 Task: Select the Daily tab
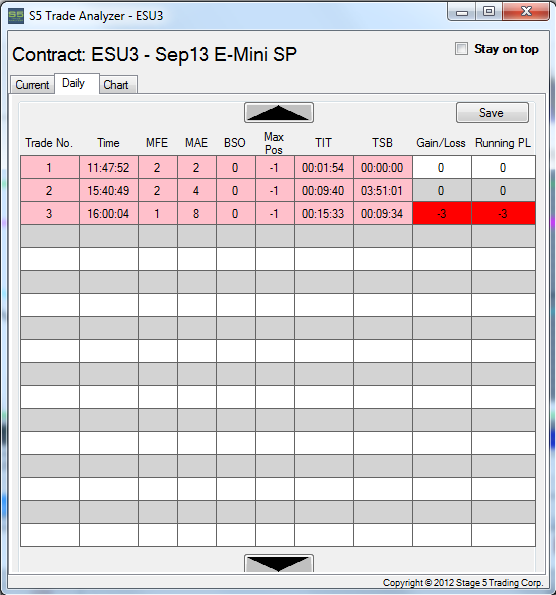click(x=77, y=83)
